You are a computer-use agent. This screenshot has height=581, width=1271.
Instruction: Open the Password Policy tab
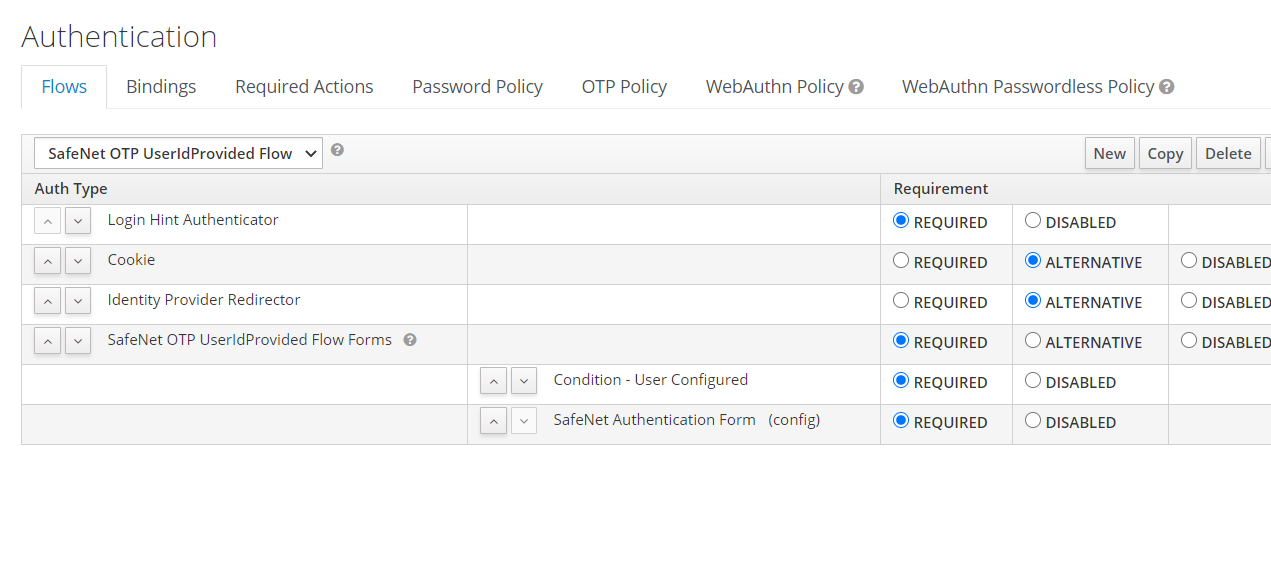tap(477, 87)
